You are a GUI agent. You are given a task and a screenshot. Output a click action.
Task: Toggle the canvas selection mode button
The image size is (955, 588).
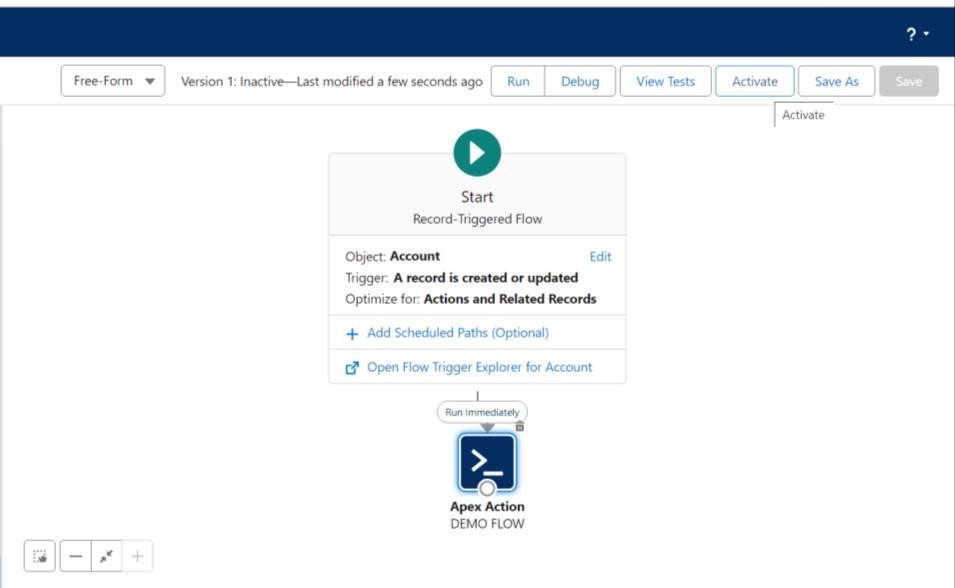click(x=40, y=556)
